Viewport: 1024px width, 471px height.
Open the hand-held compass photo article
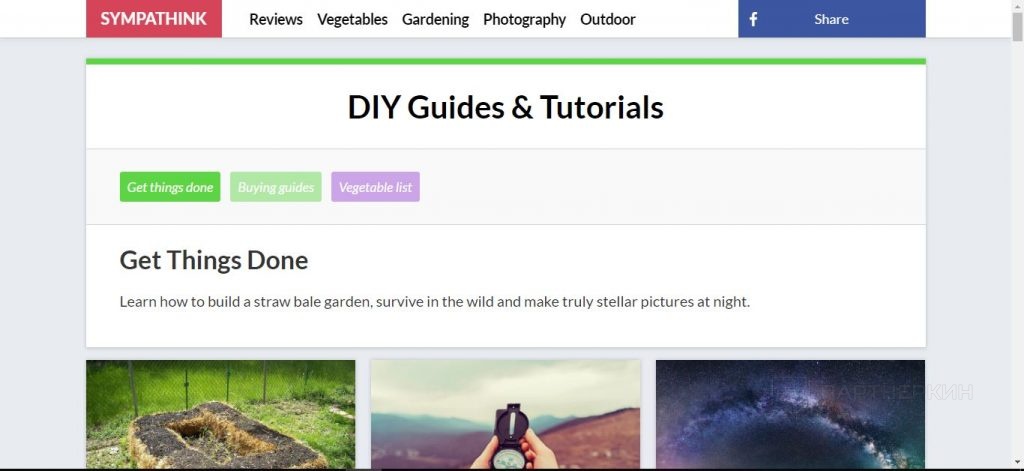(x=505, y=414)
